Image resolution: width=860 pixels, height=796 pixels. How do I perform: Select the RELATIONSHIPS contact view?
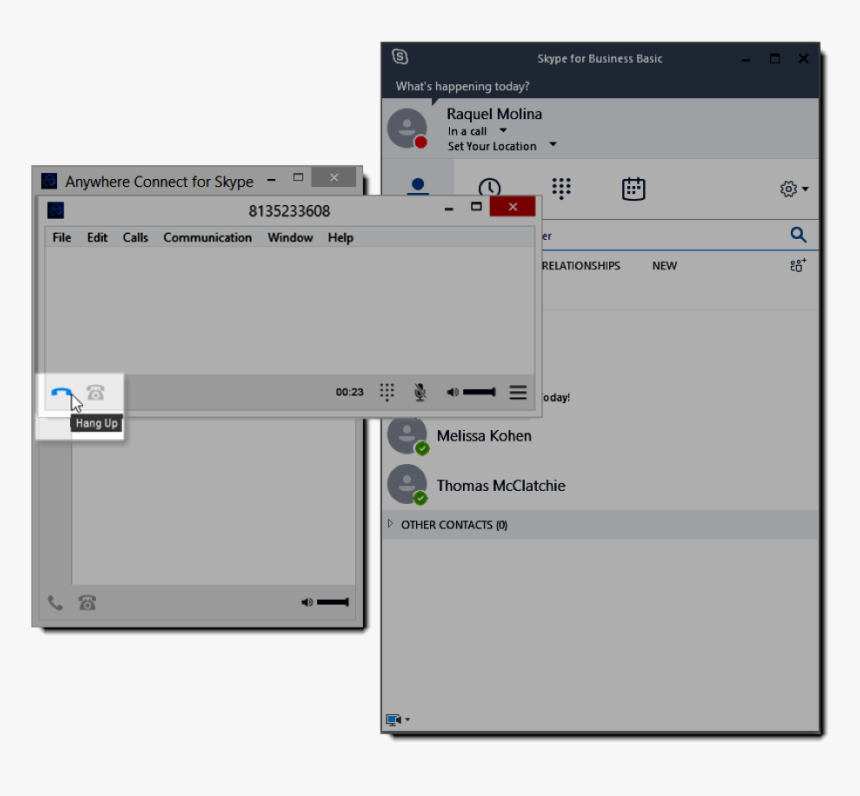pyautogui.click(x=581, y=266)
